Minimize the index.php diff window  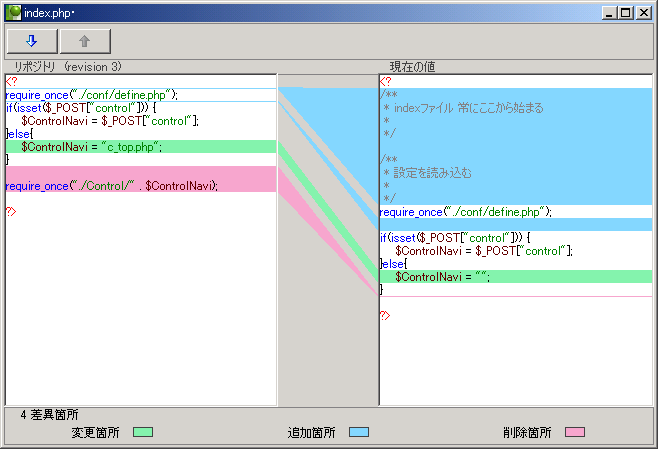609,12
